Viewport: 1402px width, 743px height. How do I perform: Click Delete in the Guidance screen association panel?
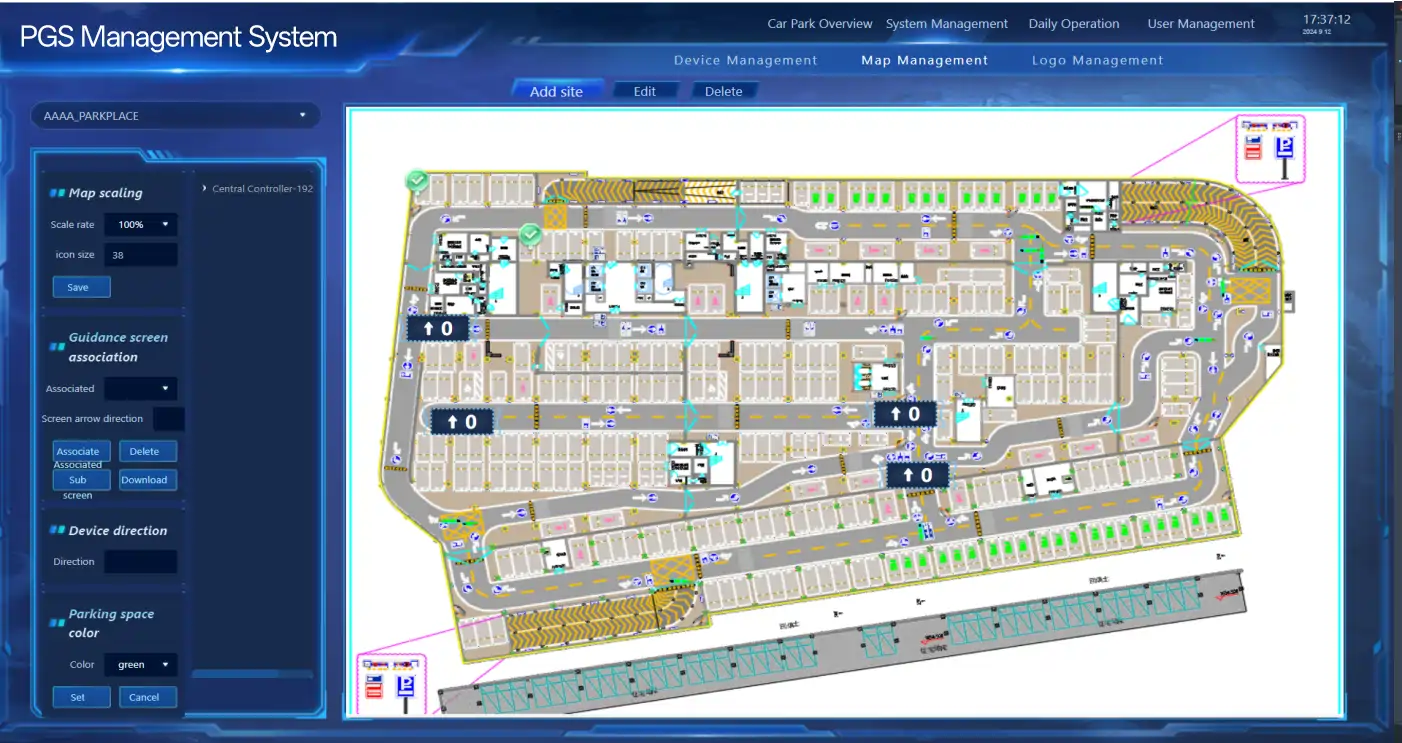click(148, 451)
